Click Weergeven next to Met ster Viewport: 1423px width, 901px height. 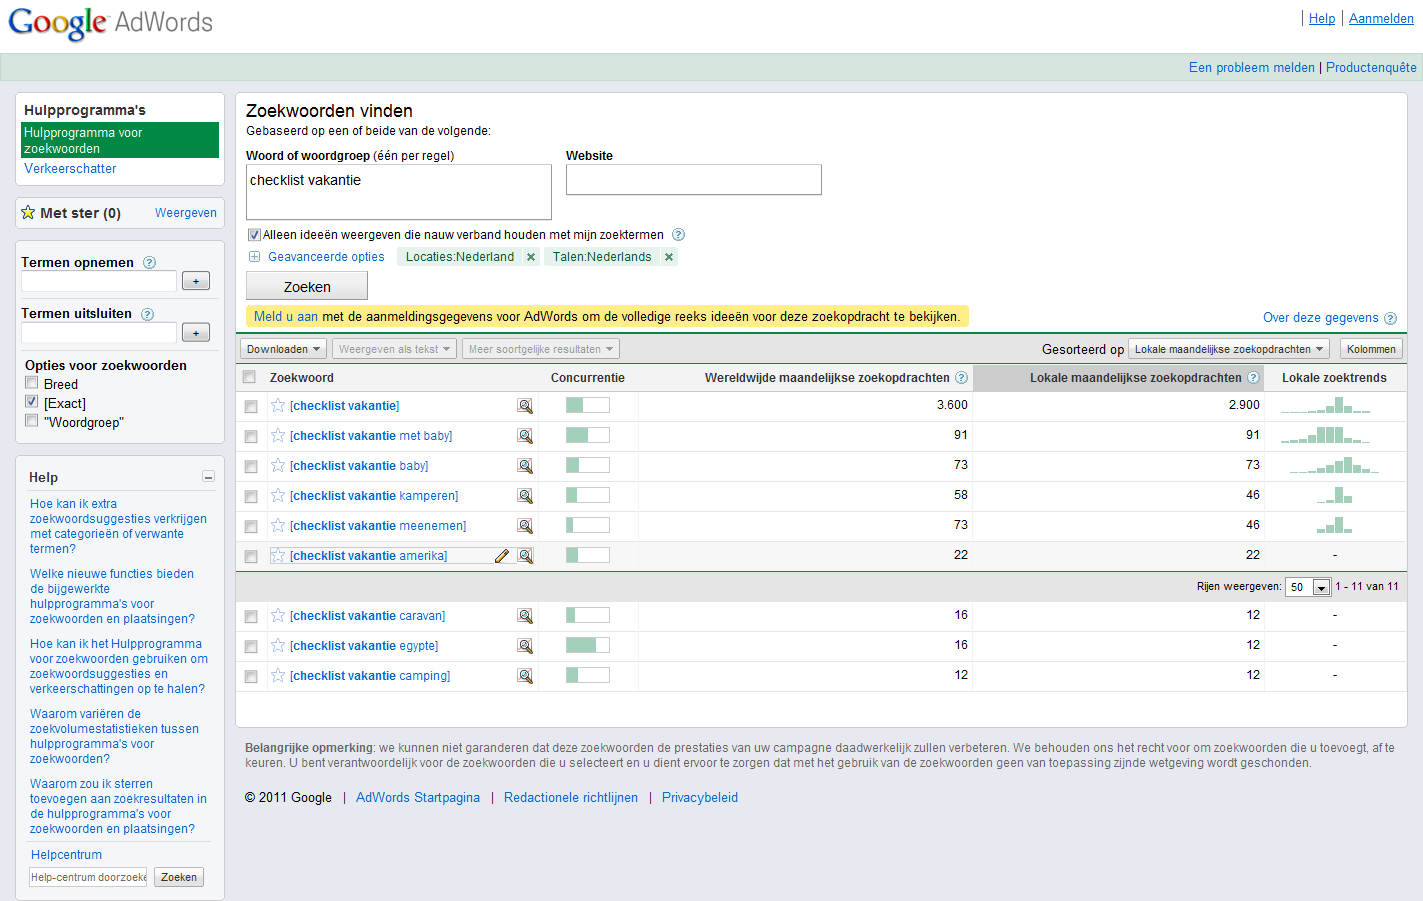(186, 213)
